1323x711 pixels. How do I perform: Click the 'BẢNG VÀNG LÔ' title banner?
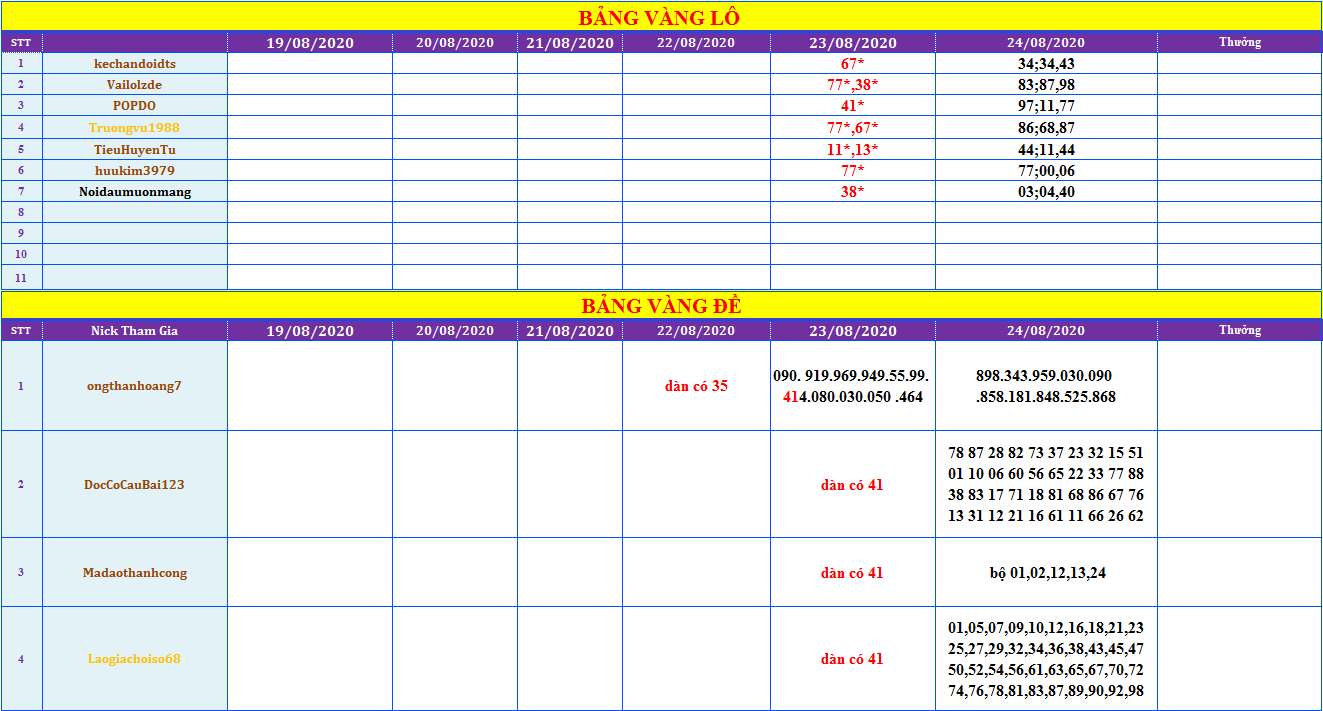tap(661, 17)
